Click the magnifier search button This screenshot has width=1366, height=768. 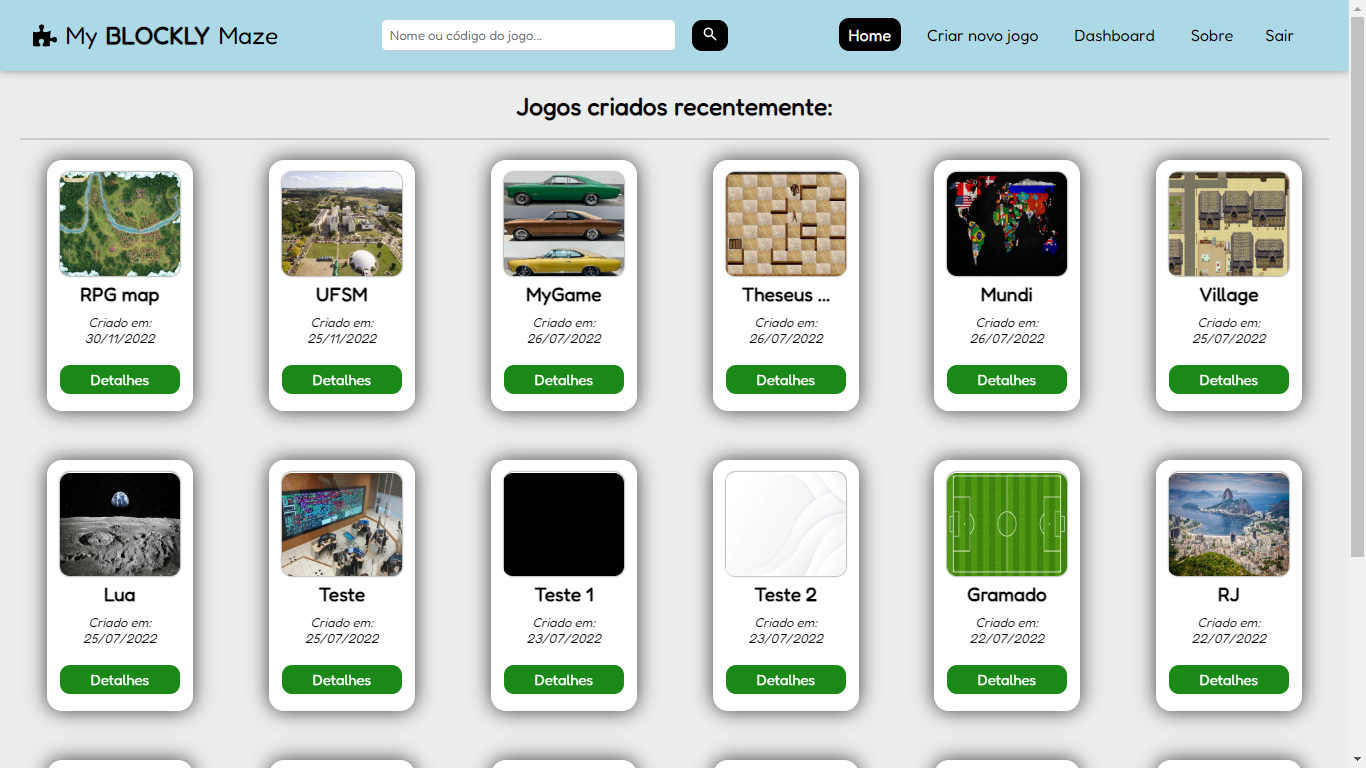pyautogui.click(x=710, y=35)
